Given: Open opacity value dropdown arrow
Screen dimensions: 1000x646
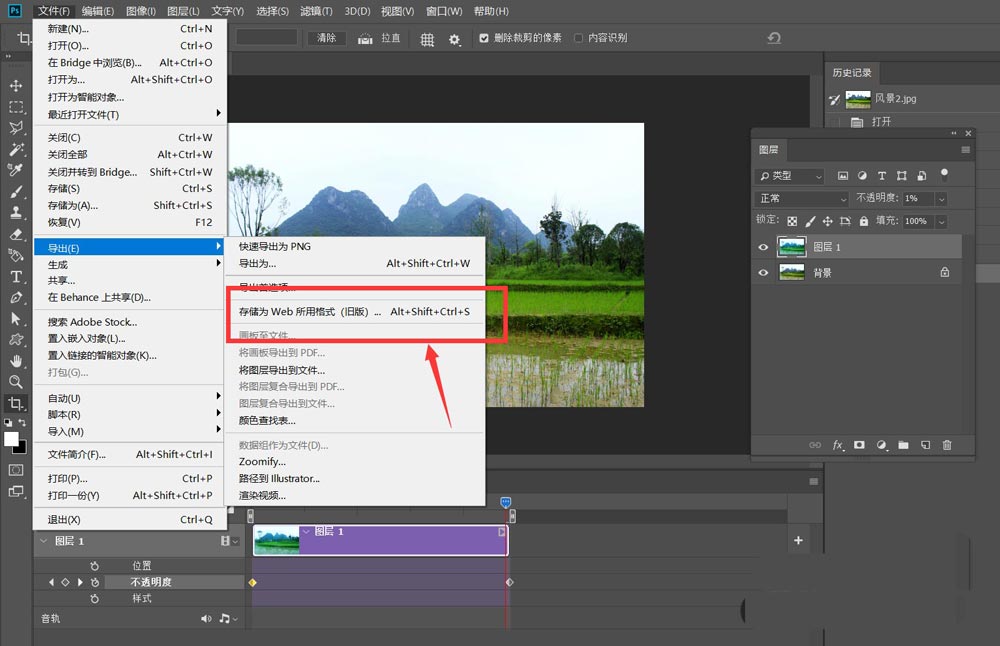Looking at the screenshot, I should point(941,199).
